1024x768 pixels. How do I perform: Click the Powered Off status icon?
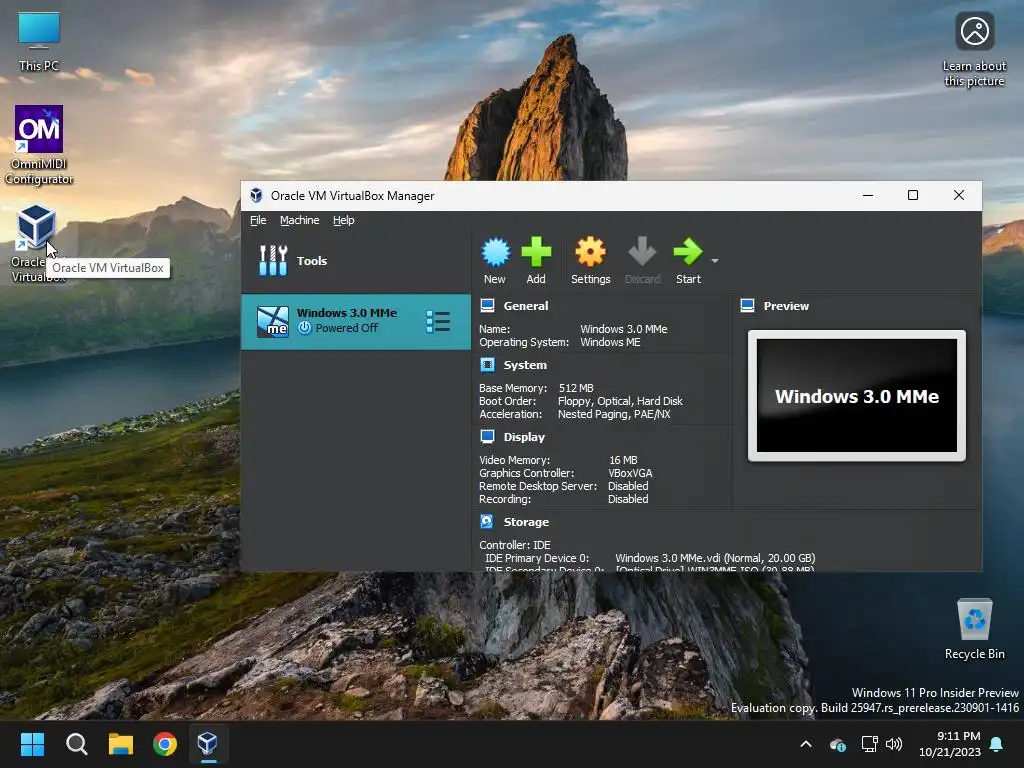[x=304, y=328]
